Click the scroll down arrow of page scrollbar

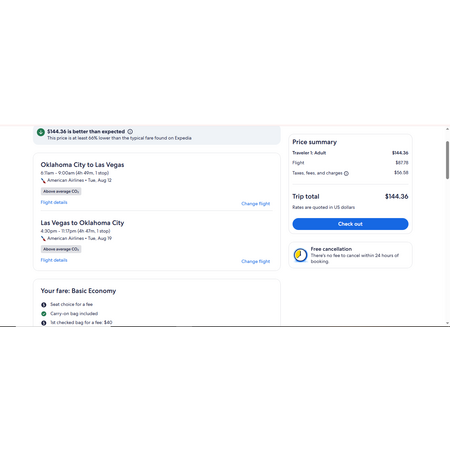447,323
